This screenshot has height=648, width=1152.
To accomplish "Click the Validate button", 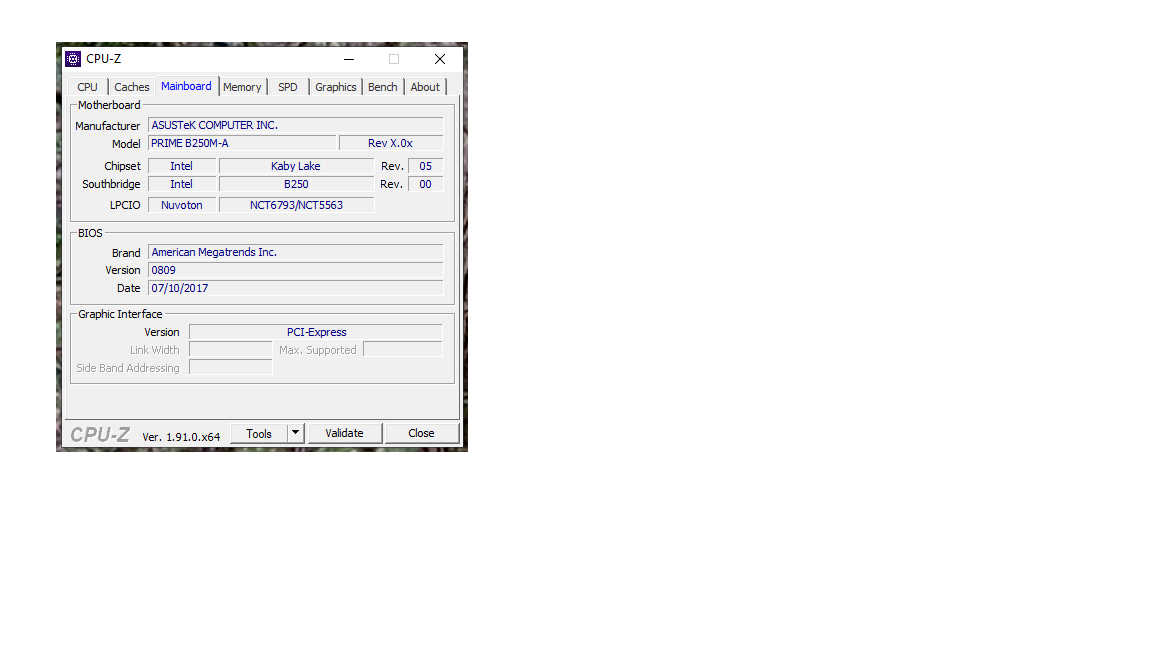I will [345, 433].
